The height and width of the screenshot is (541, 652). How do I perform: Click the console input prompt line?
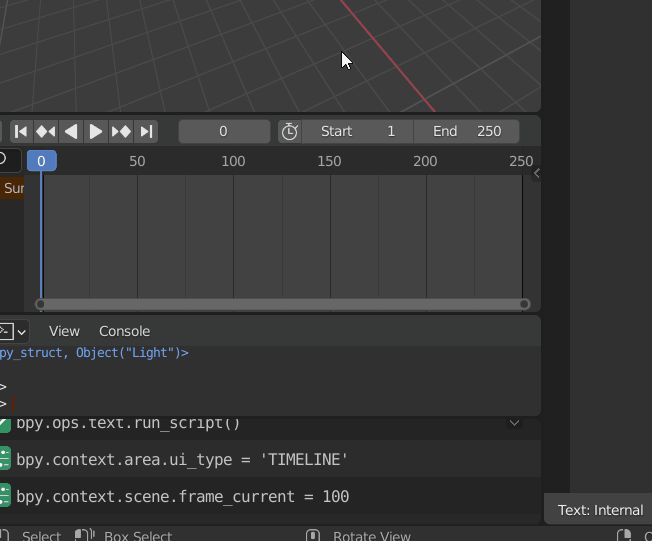pyautogui.click(x=270, y=404)
